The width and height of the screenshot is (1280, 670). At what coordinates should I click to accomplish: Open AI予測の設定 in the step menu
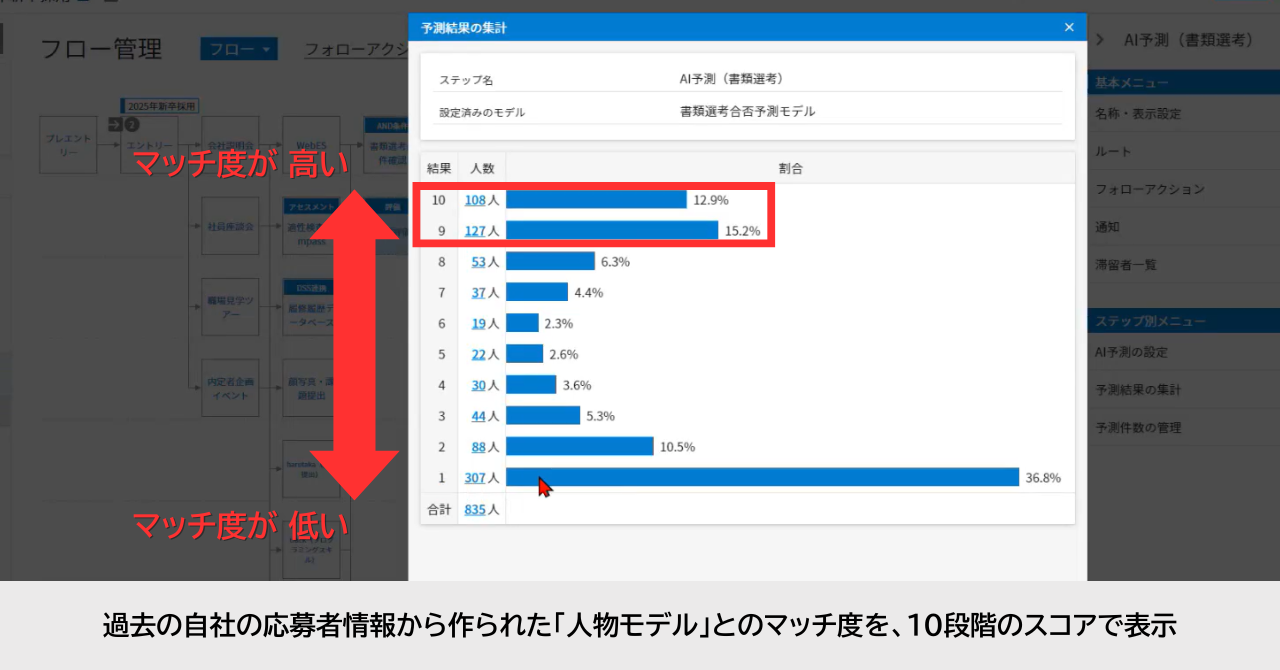pos(1131,352)
